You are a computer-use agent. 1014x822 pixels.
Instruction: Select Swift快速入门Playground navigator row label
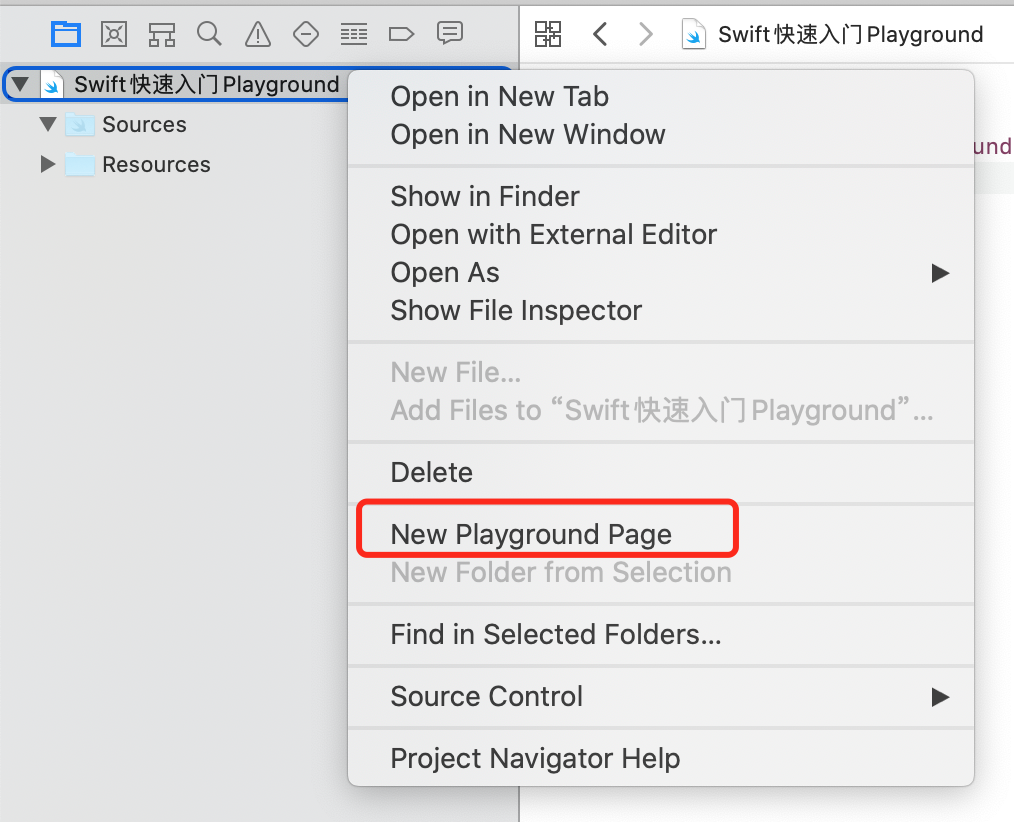tap(206, 84)
